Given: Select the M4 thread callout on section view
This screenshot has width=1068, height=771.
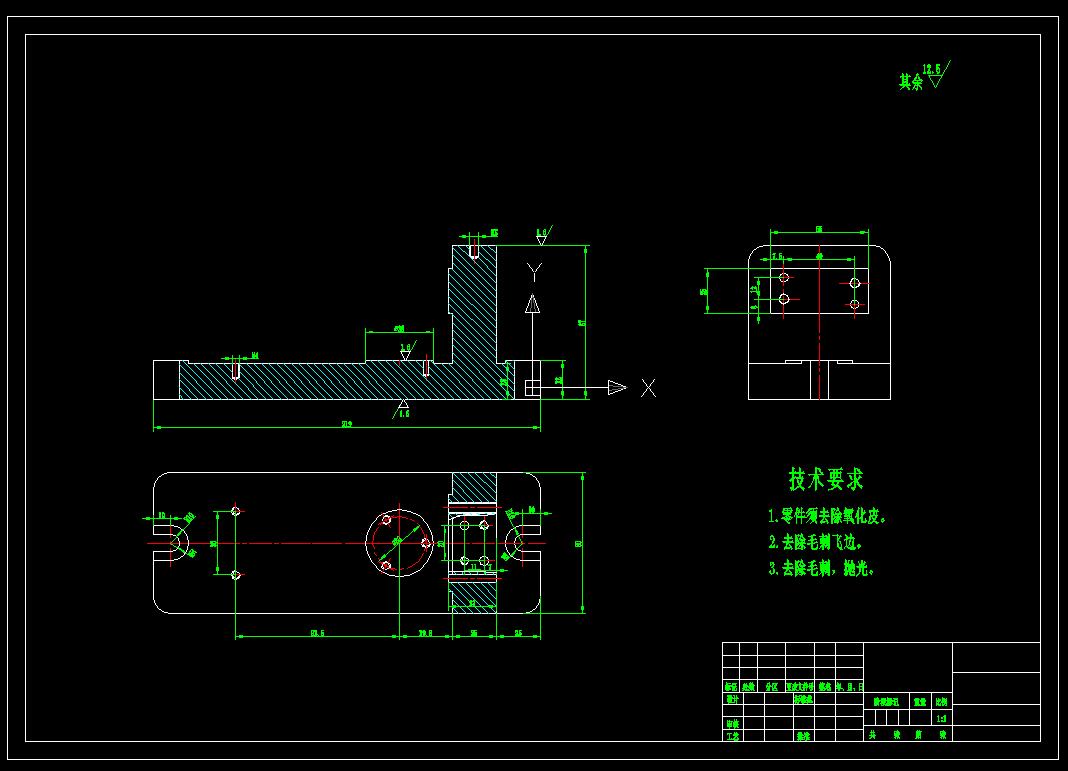Looking at the screenshot, I should [255, 356].
